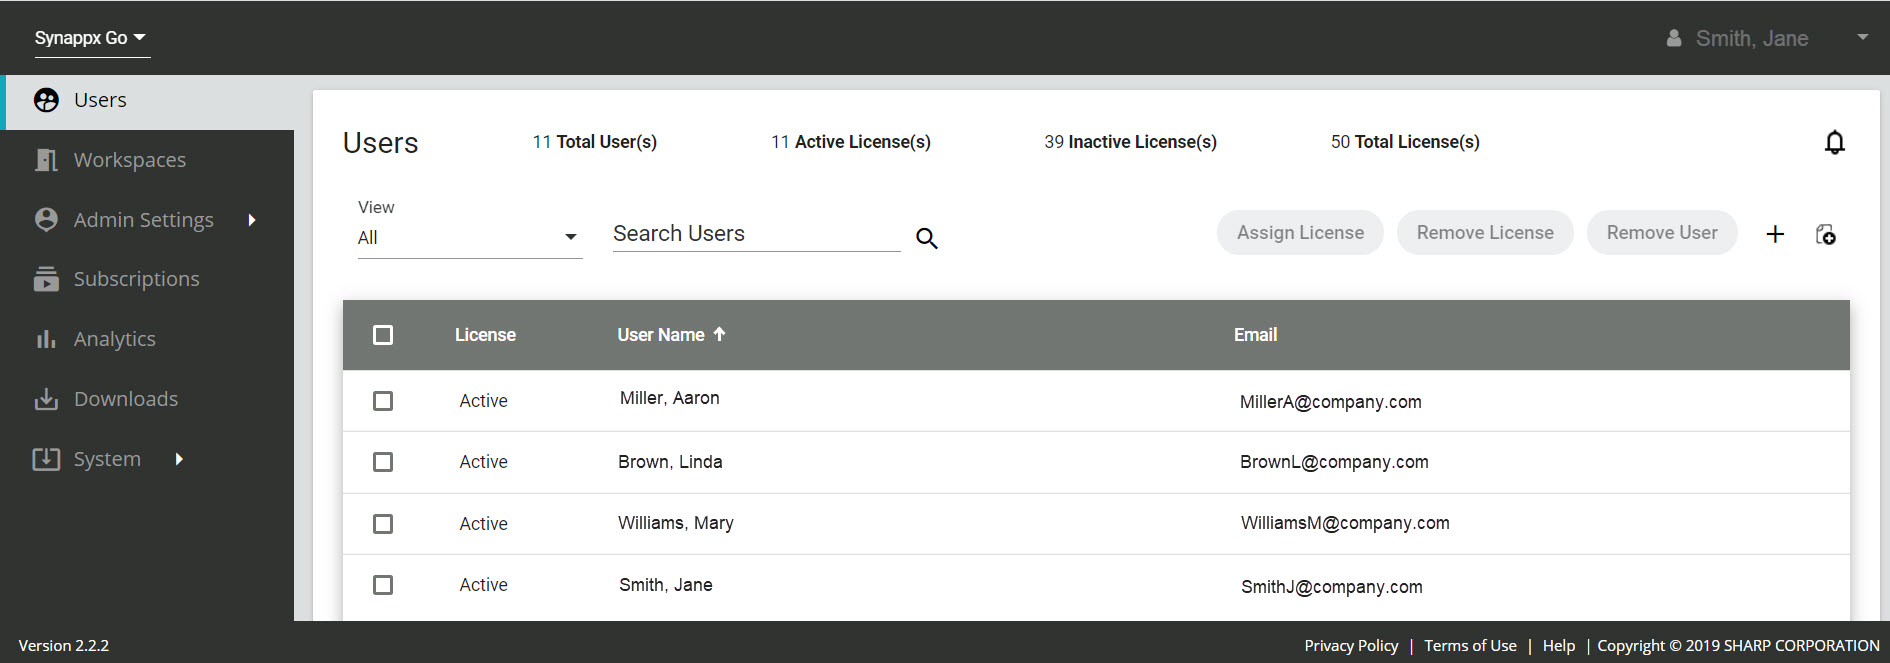The width and height of the screenshot is (1890, 663).
Task: Click the user avatar icon beside Smith, Jane
Action: [1674, 38]
